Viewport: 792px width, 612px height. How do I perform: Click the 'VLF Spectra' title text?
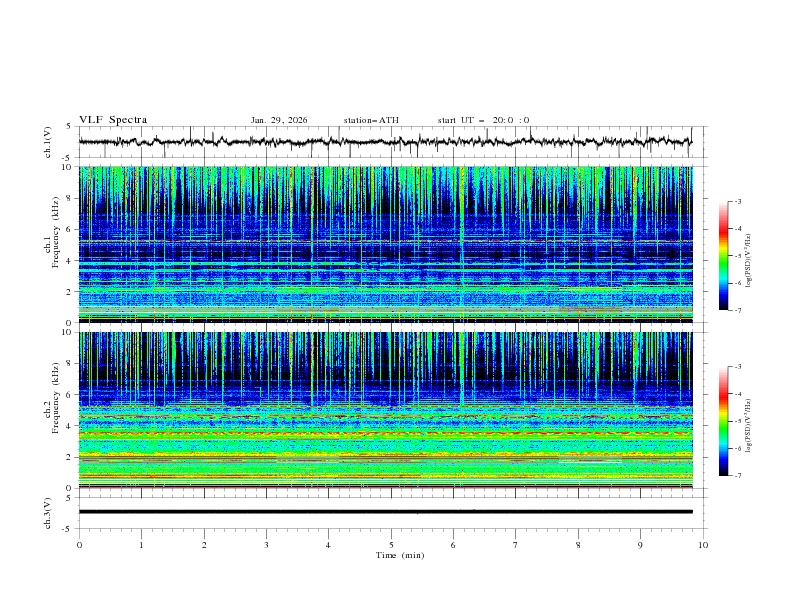coord(113,120)
